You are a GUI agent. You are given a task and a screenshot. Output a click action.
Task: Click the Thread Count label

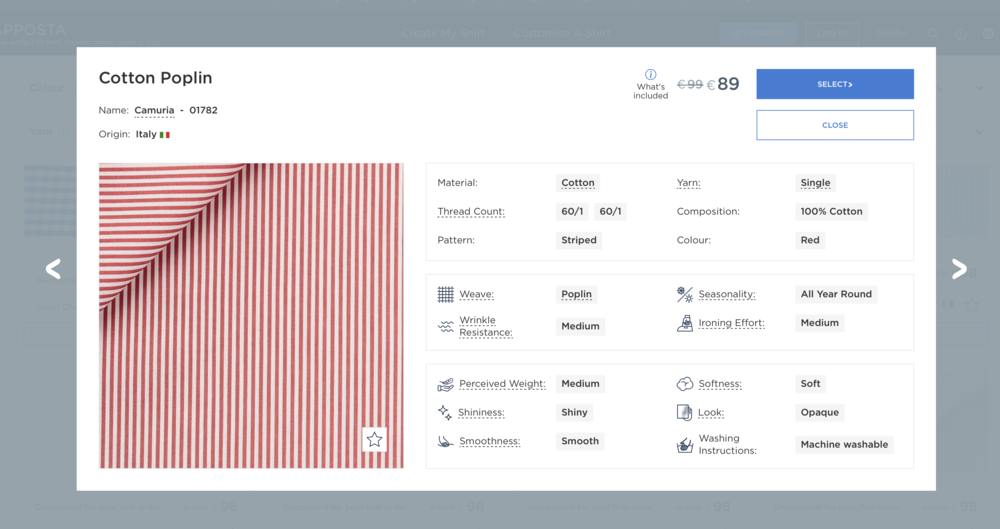point(471,211)
